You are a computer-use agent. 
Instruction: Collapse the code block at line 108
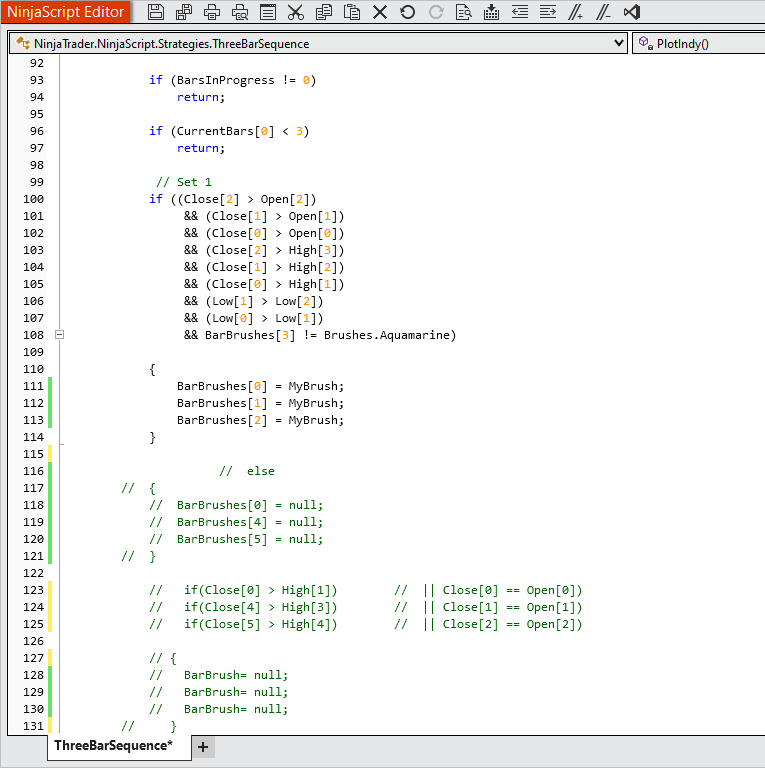(x=59, y=335)
